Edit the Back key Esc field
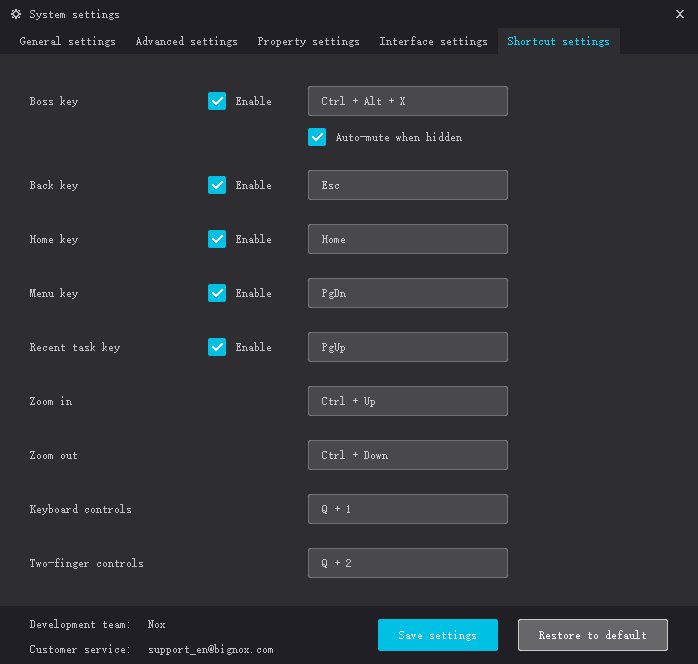This screenshot has width=698, height=664. pyautogui.click(x=407, y=185)
